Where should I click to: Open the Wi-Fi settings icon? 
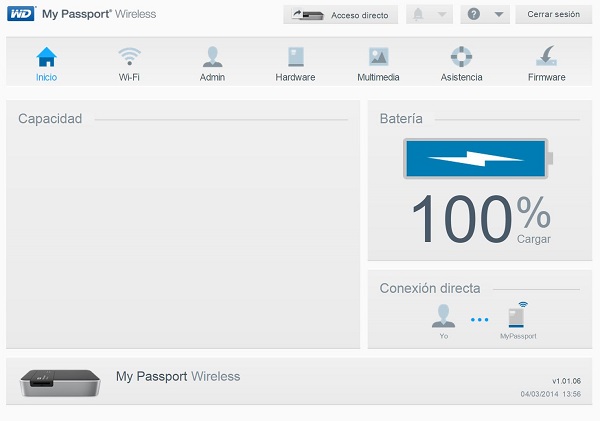coord(129,57)
